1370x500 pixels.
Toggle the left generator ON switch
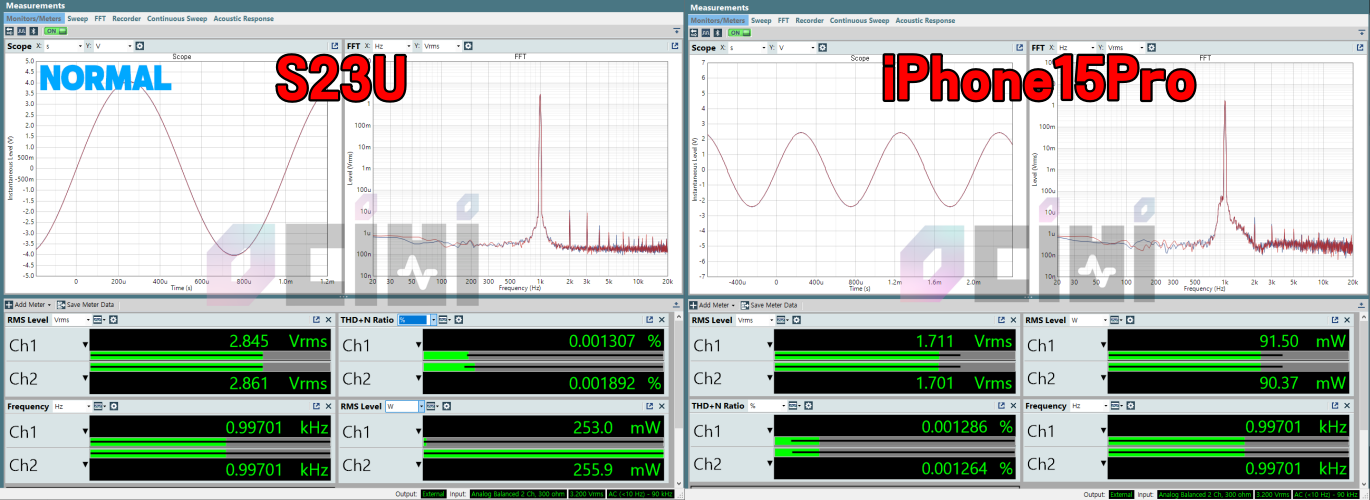[x=54, y=32]
